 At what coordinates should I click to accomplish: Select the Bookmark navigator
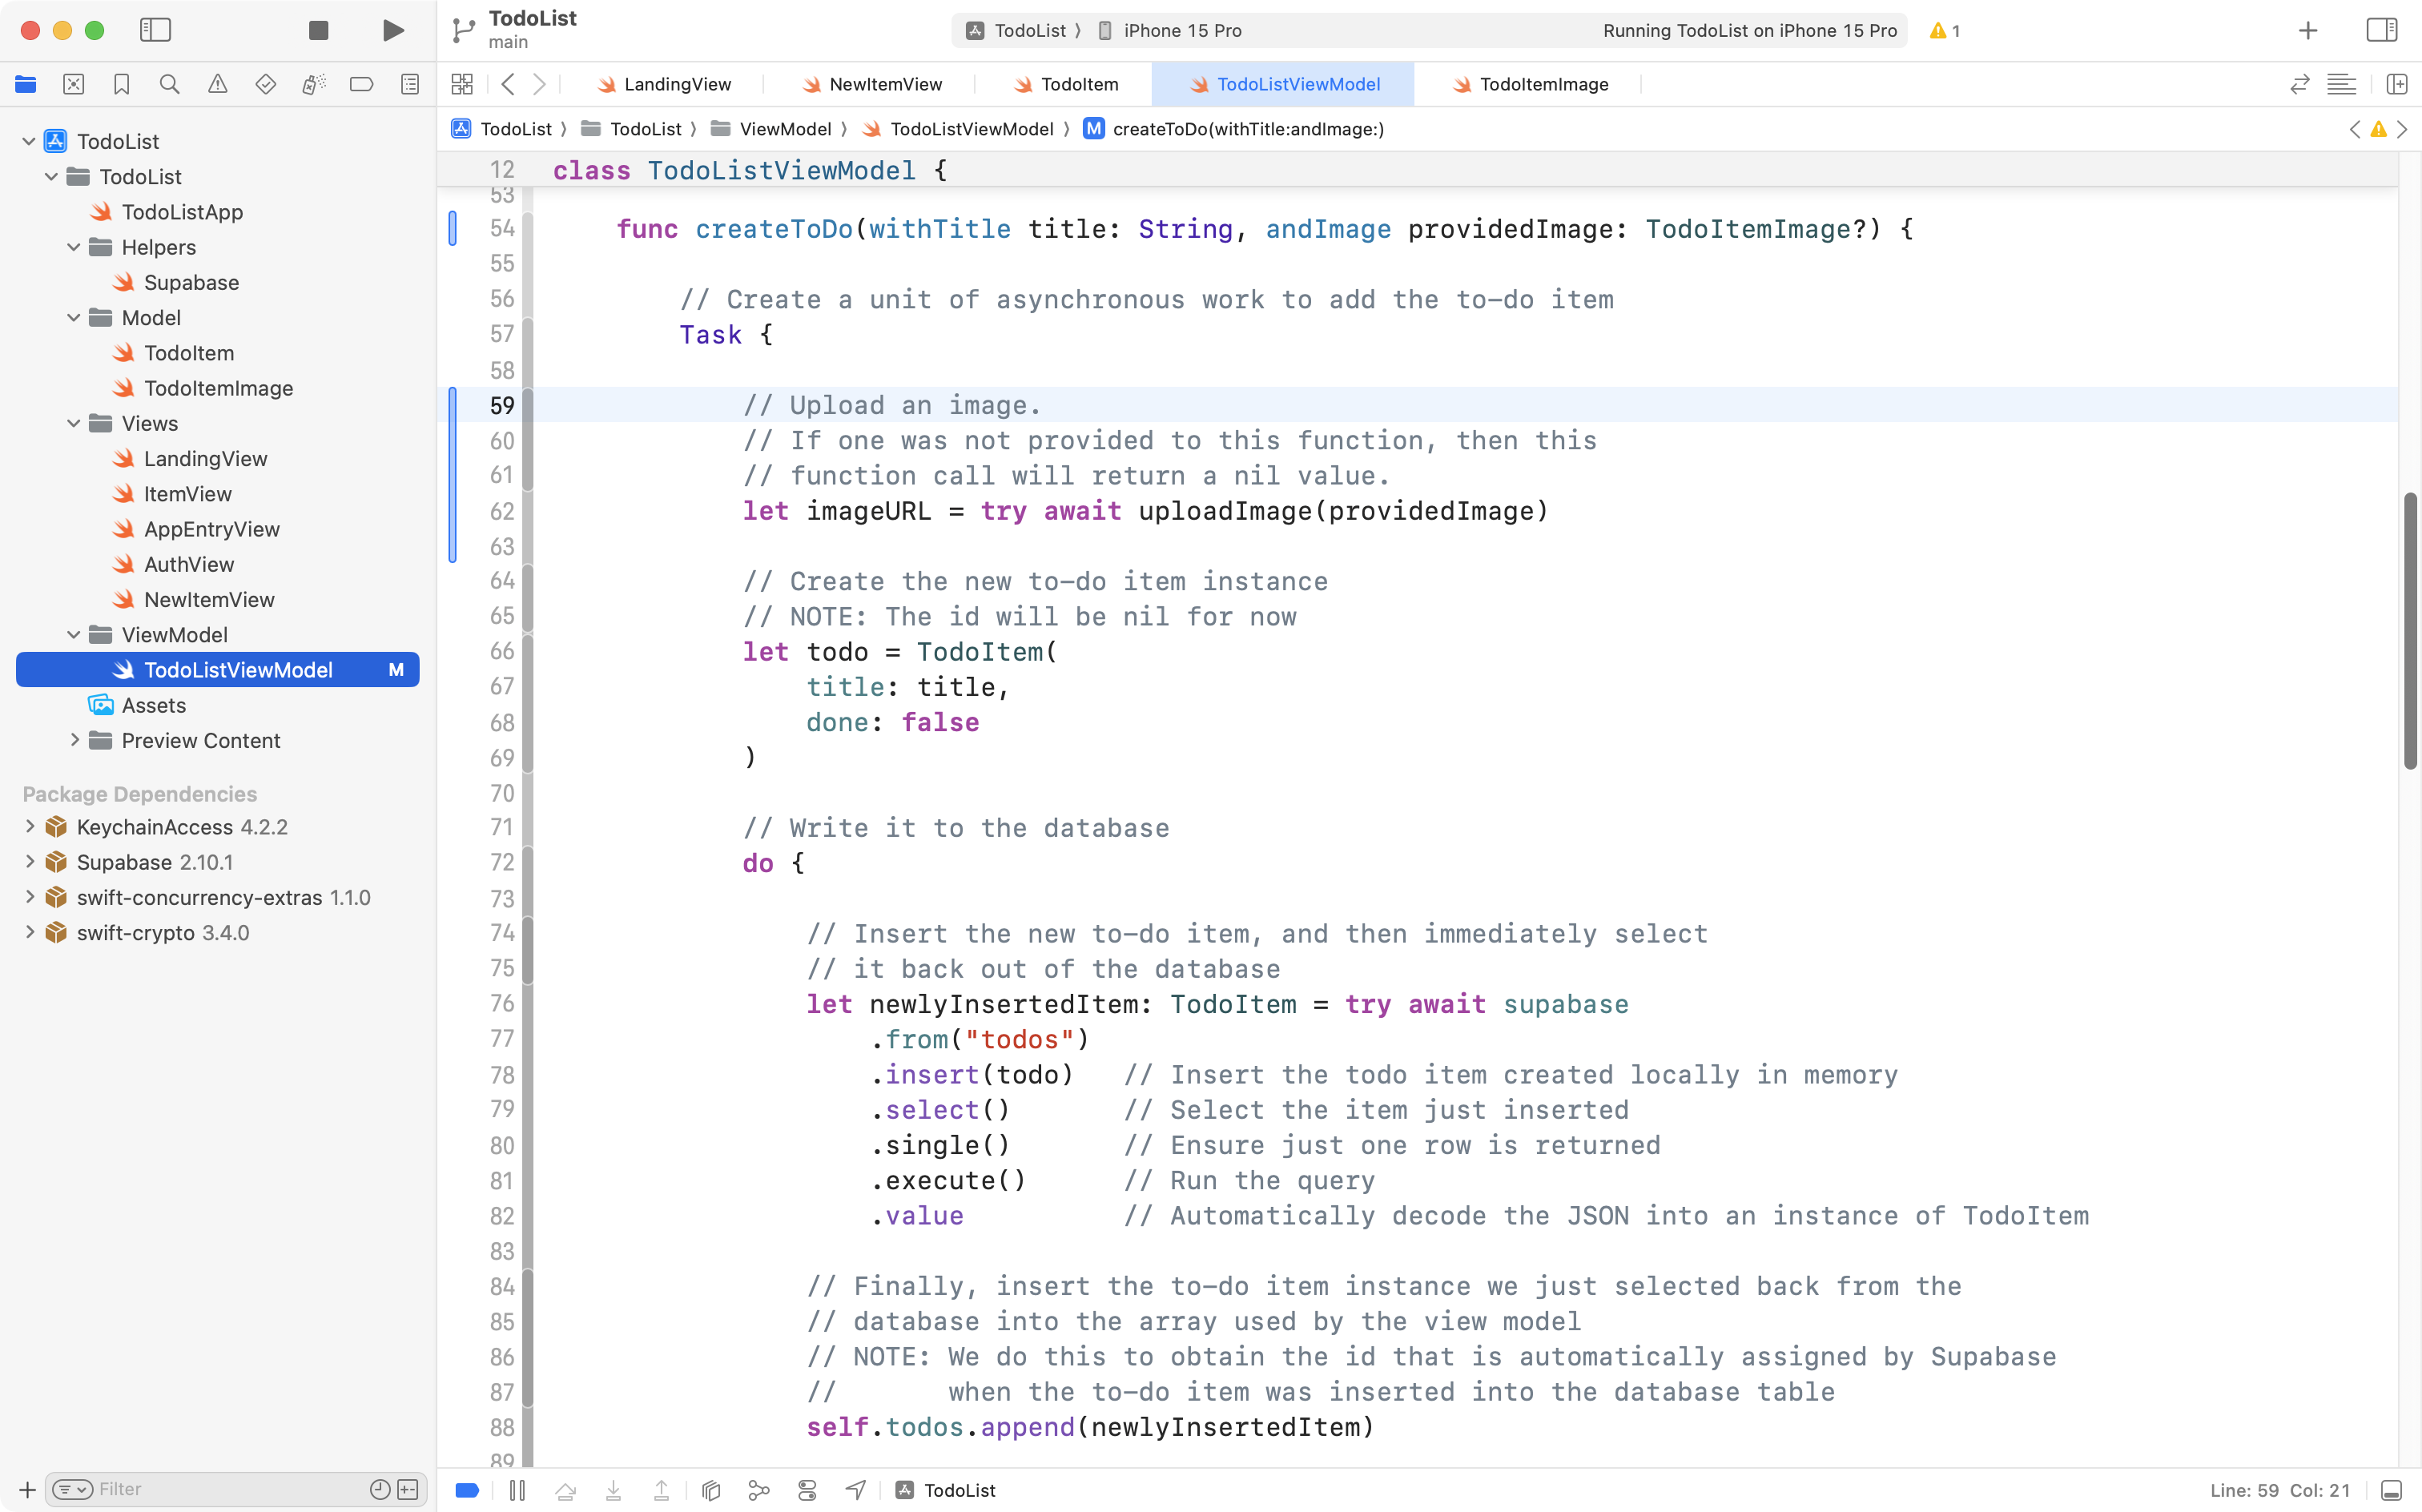pyautogui.click(x=122, y=84)
